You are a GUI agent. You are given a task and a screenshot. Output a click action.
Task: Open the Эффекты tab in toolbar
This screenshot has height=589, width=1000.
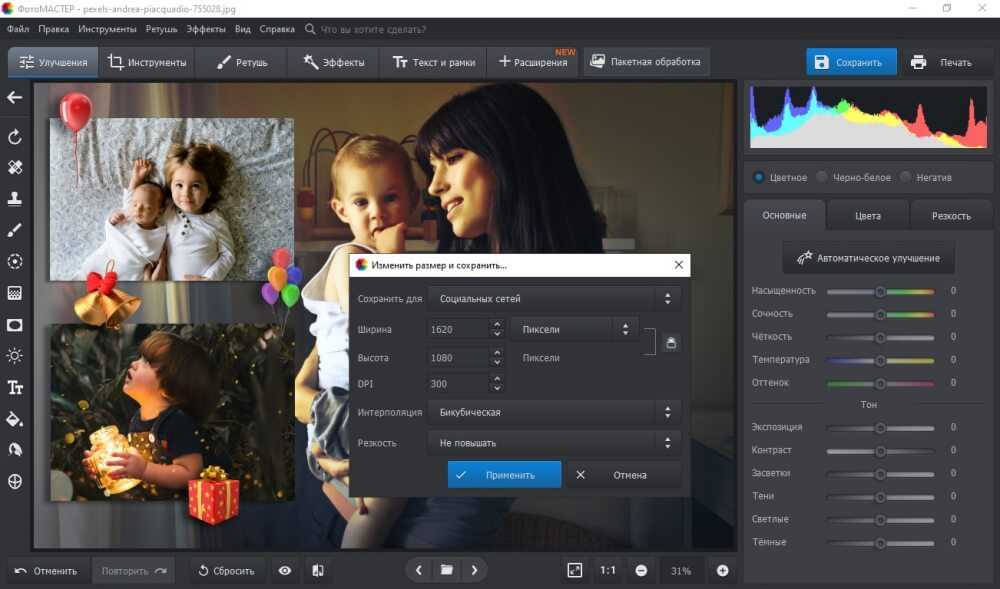334,62
